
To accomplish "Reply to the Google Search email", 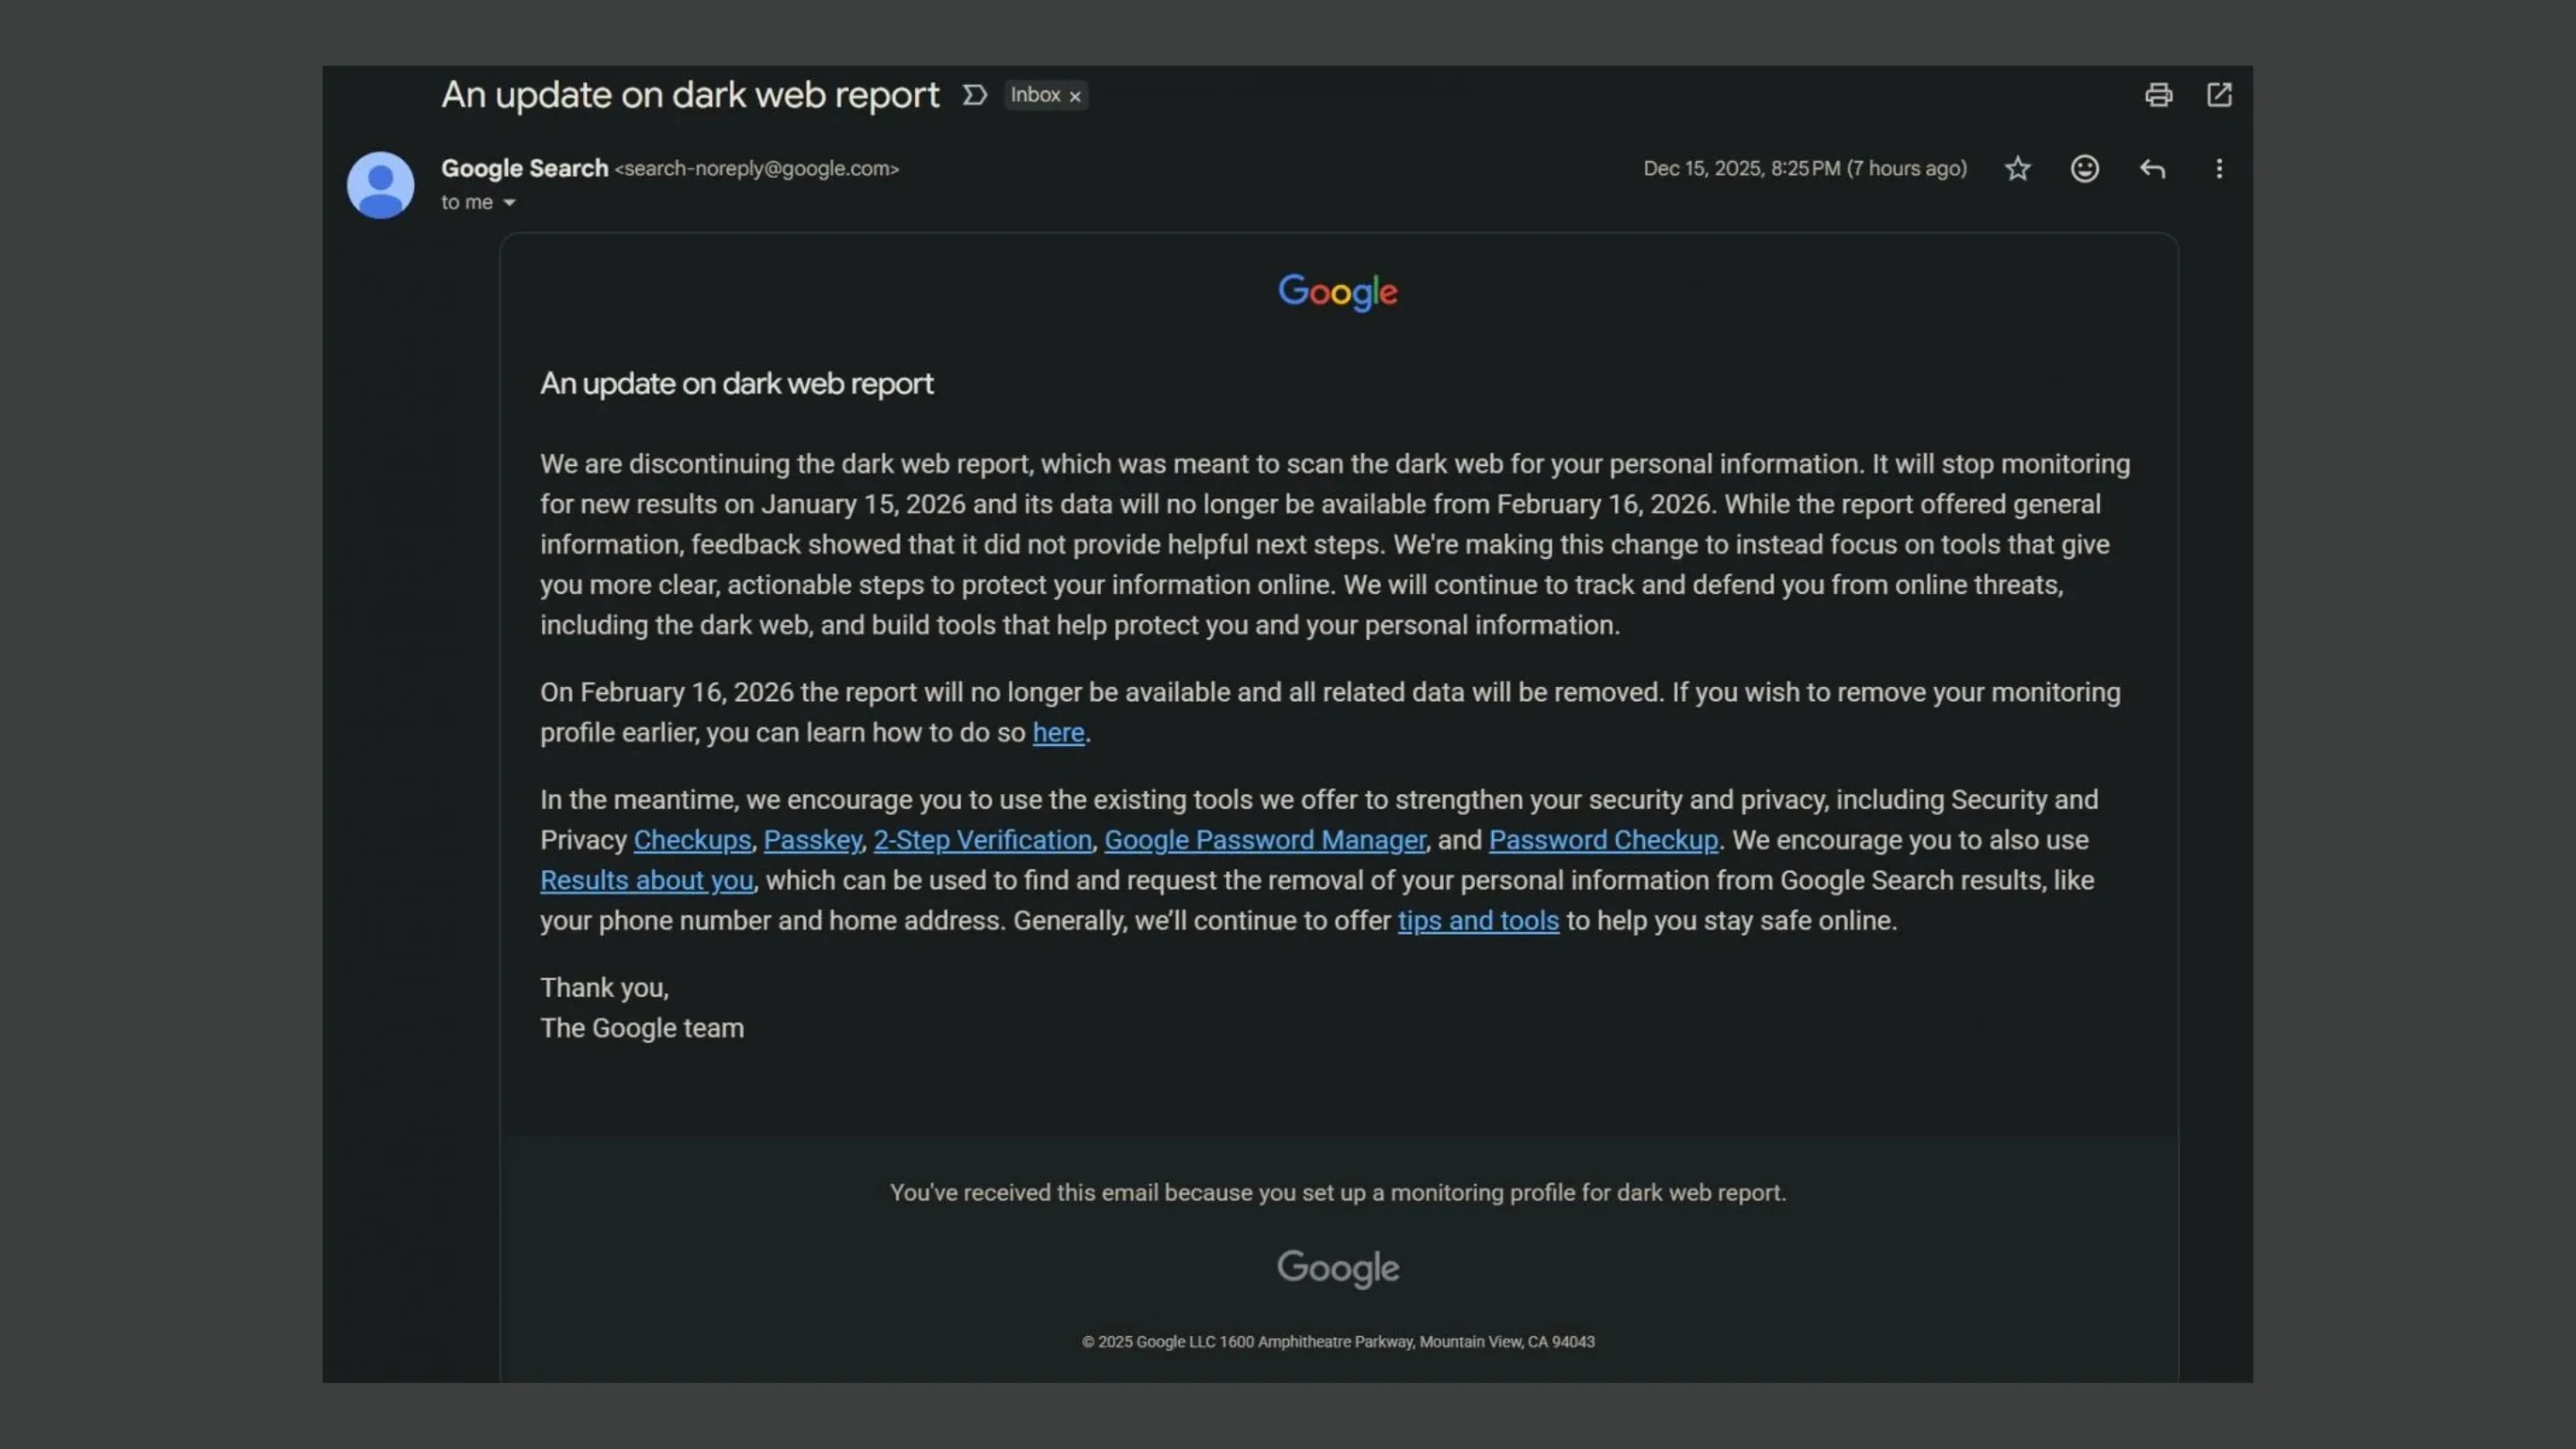I will tap(2152, 169).
